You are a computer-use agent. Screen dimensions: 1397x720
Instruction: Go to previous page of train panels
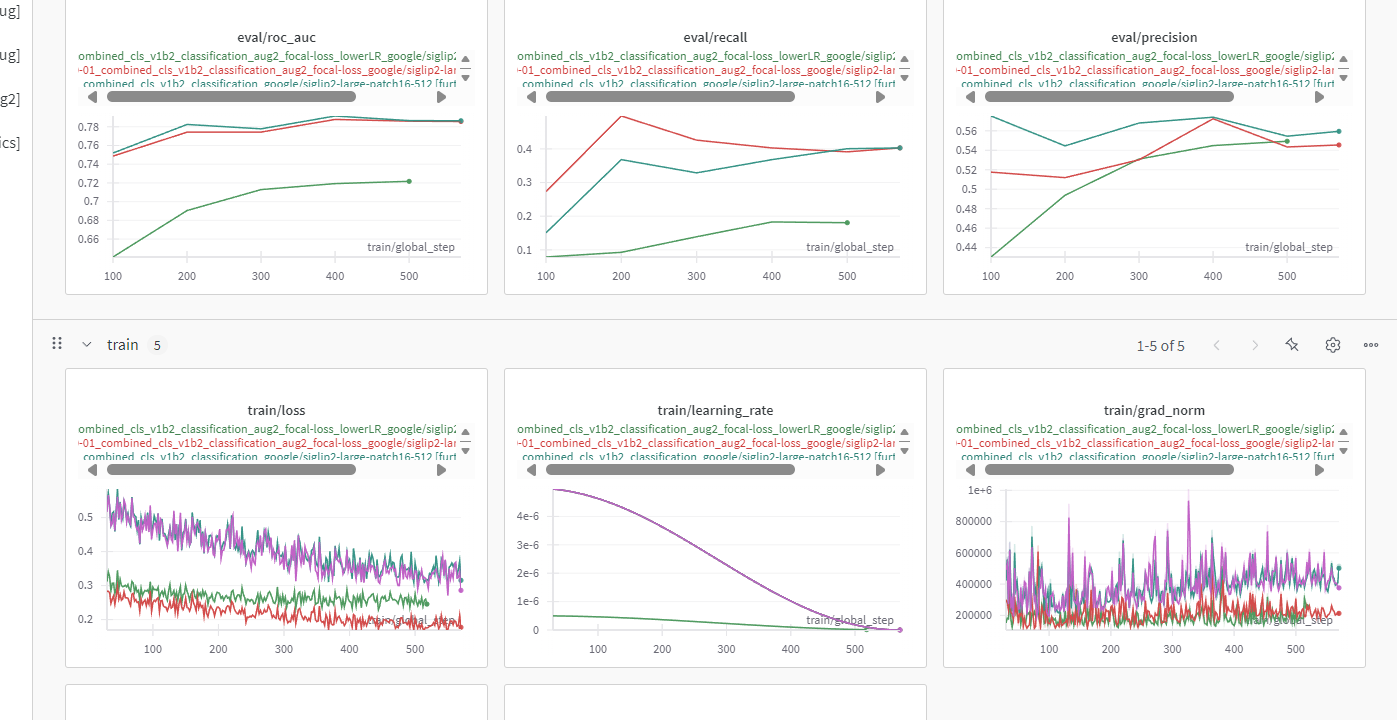tap(1217, 345)
